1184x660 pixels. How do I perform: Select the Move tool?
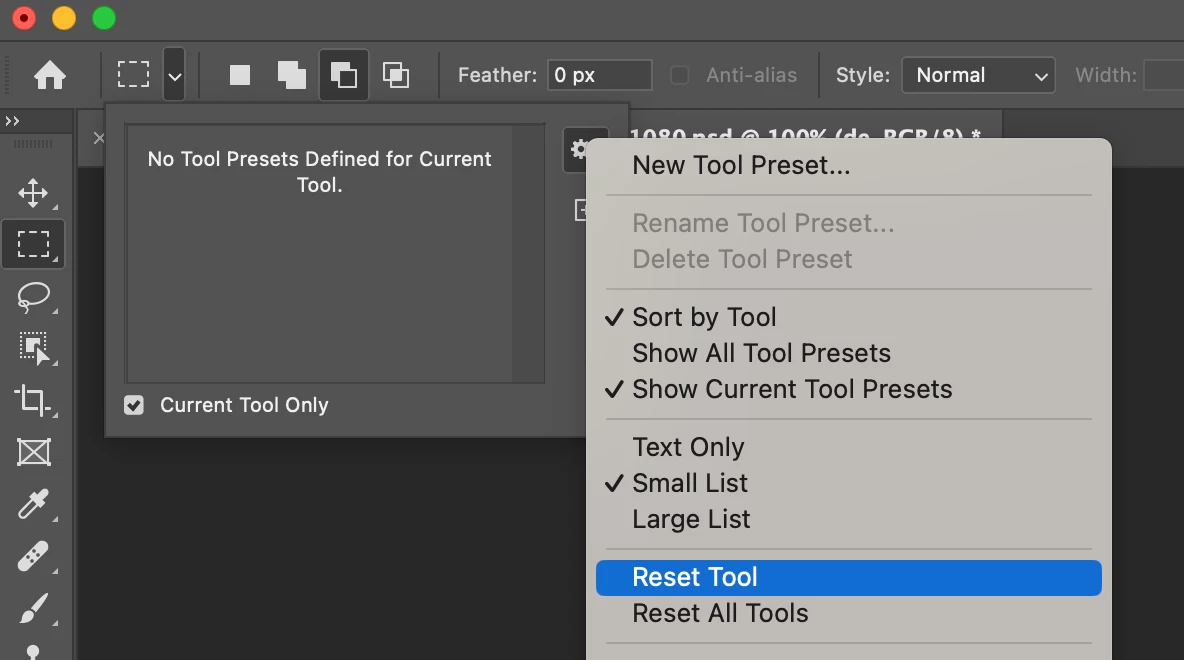point(33,193)
